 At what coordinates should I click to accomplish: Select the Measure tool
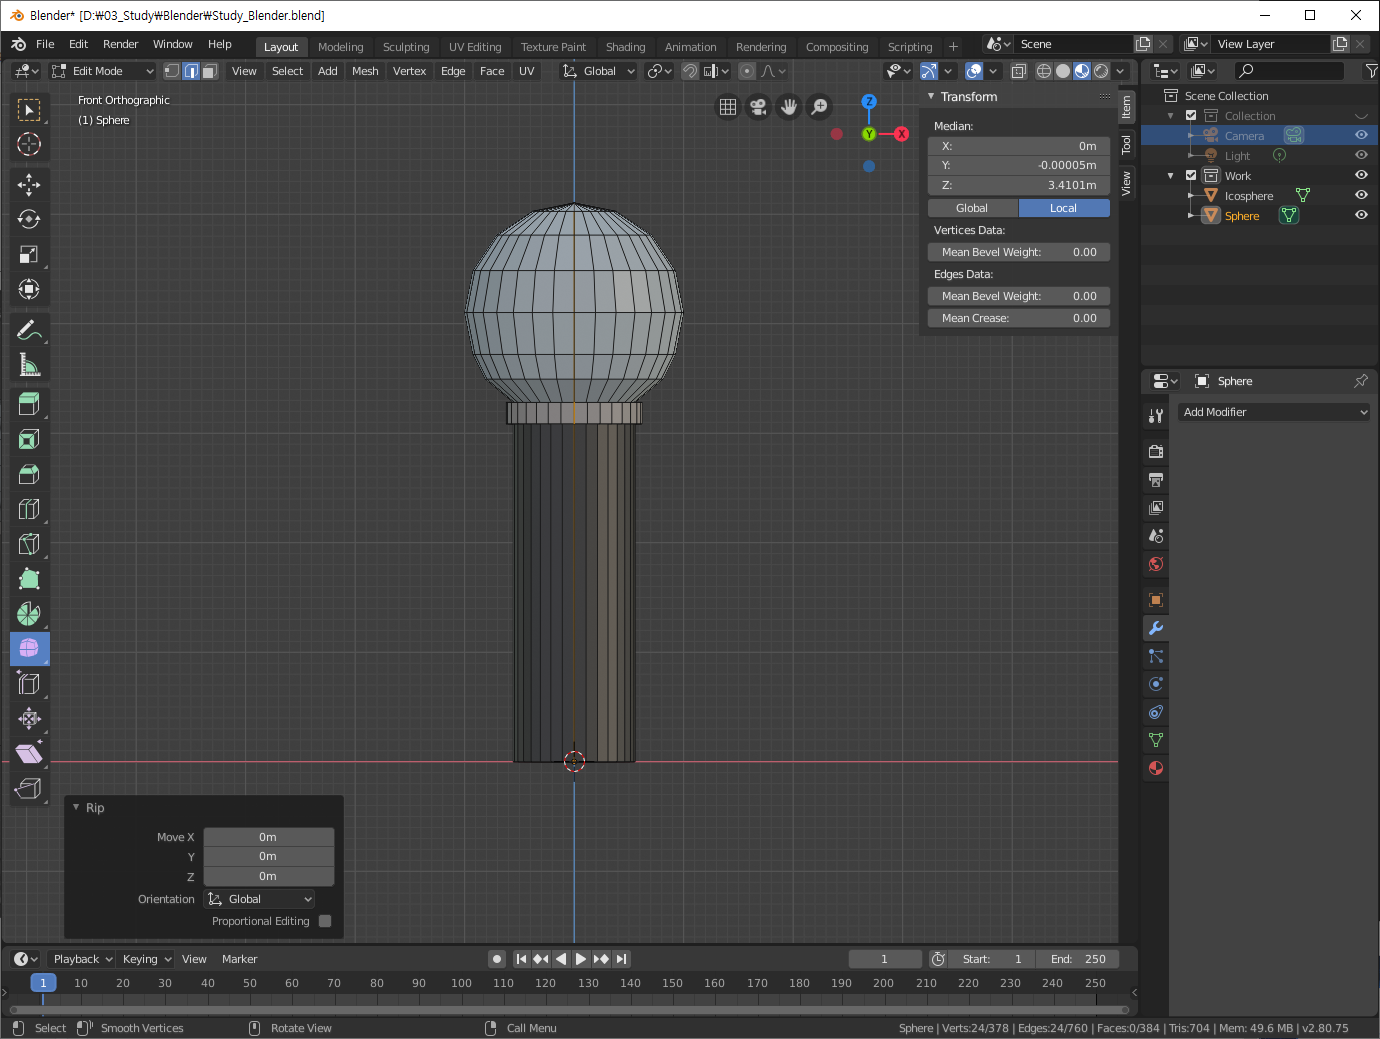click(29, 365)
